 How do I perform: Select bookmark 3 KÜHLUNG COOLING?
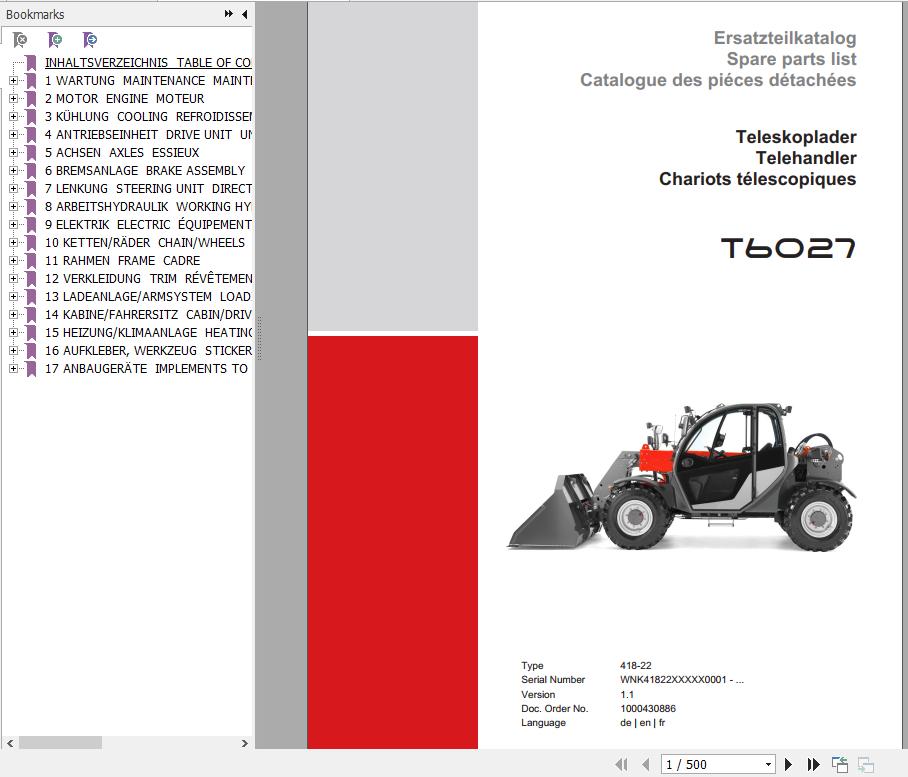point(148,116)
